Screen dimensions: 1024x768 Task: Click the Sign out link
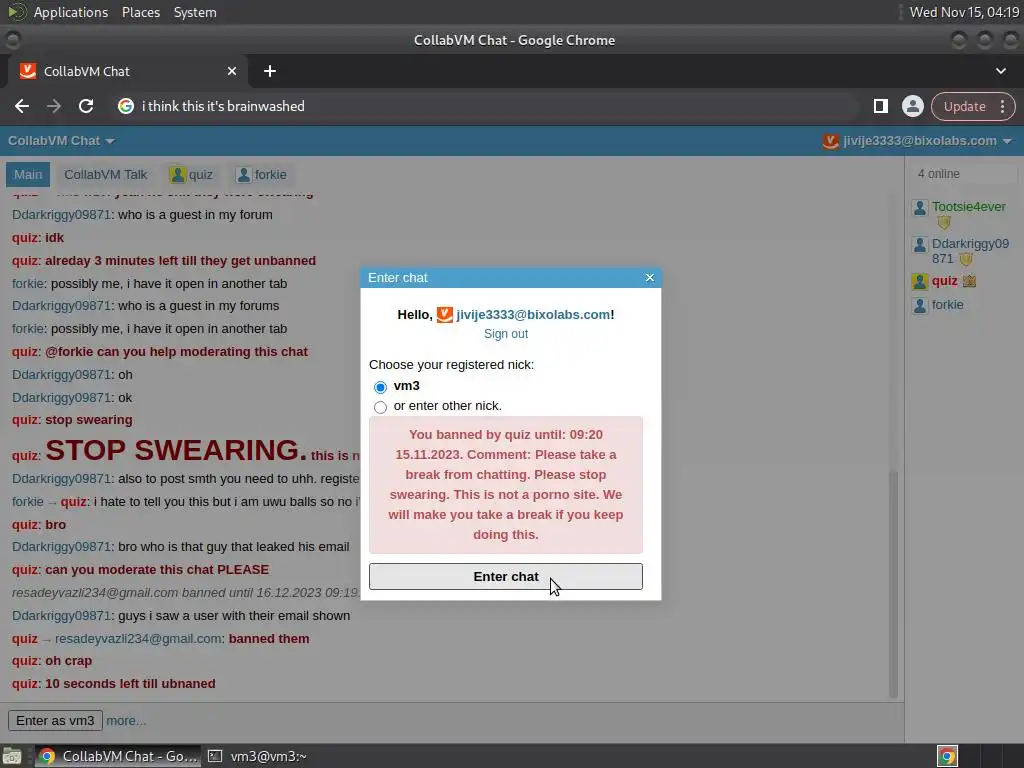(505, 334)
